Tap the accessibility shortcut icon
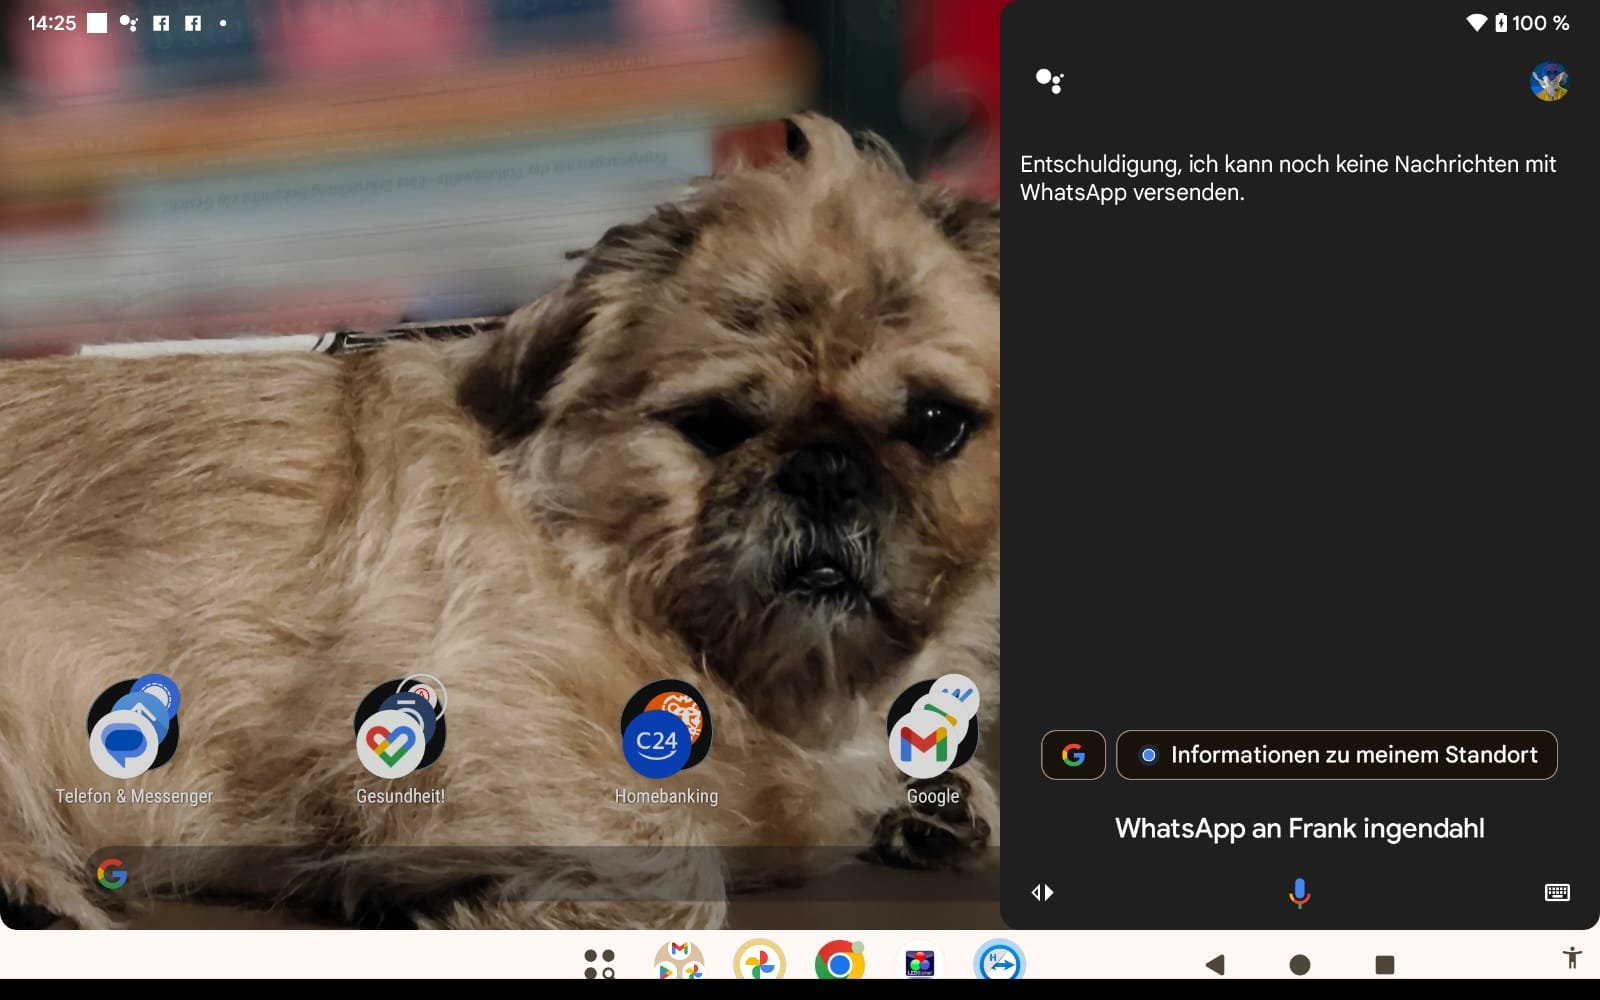The height and width of the screenshot is (1000, 1600). coord(1572,958)
